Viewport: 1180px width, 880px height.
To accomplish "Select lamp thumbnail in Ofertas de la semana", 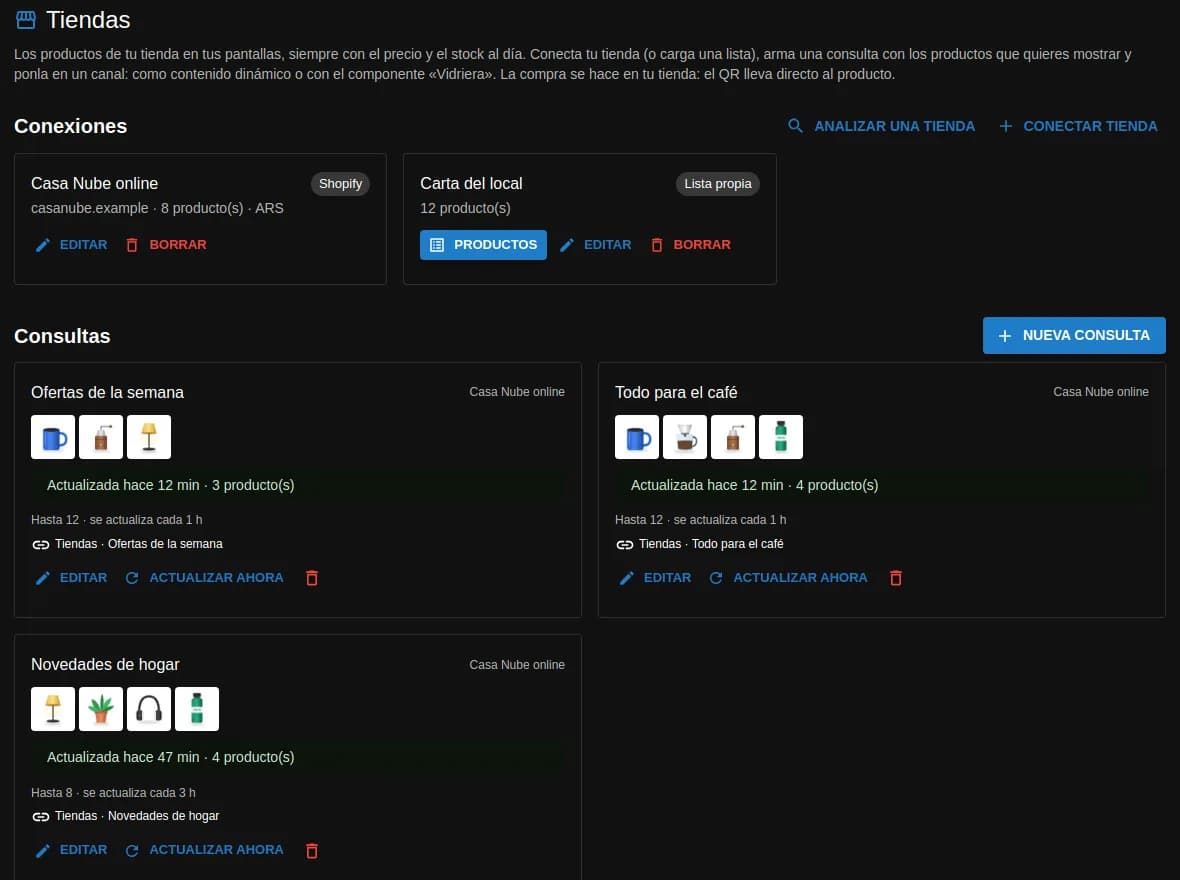I will click(x=149, y=437).
